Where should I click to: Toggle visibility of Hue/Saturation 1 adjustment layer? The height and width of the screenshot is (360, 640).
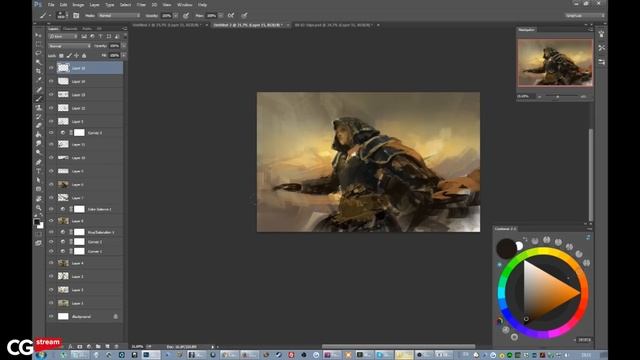51,232
